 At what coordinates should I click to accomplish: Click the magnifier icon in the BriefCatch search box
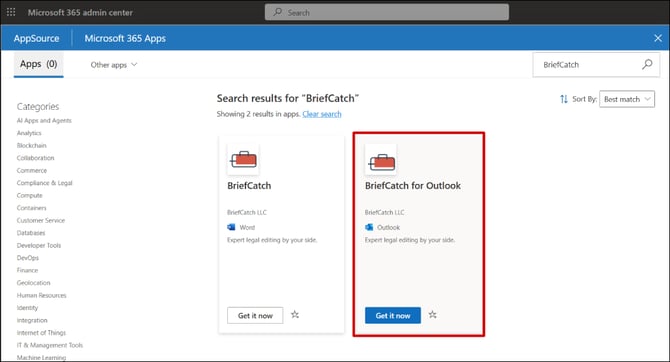tap(647, 65)
